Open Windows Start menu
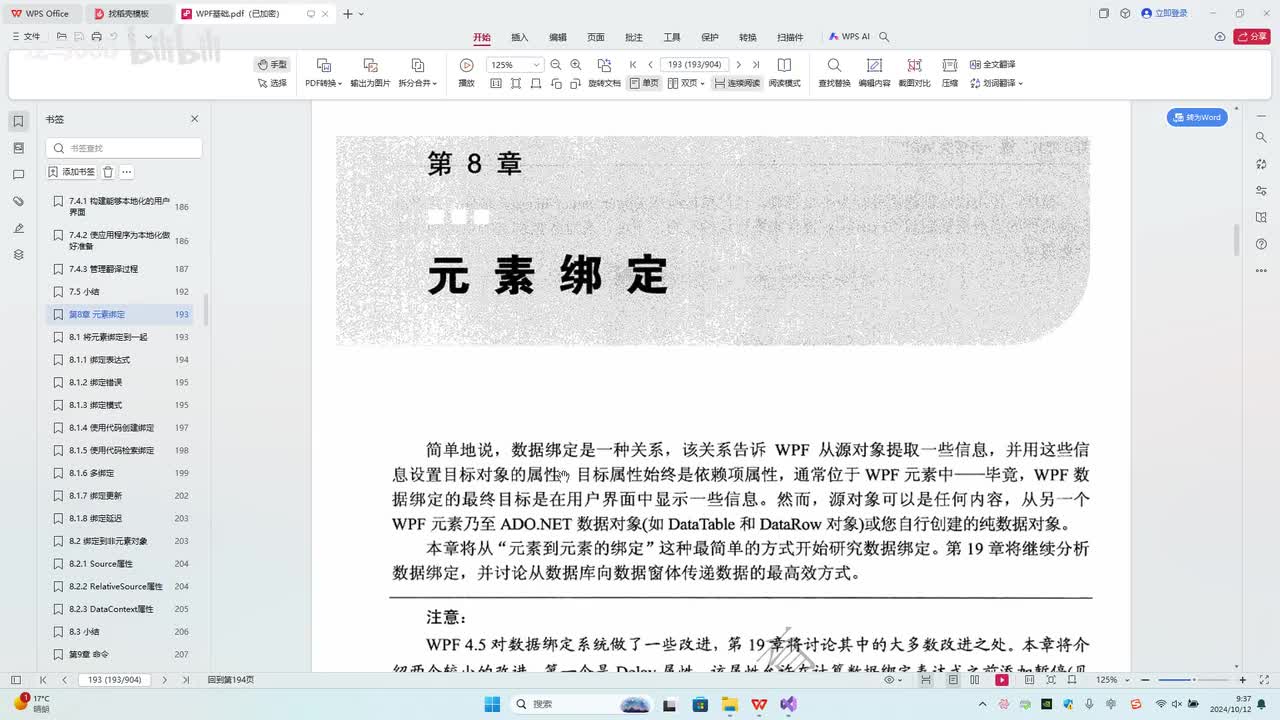1280x720 pixels. point(493,704)
